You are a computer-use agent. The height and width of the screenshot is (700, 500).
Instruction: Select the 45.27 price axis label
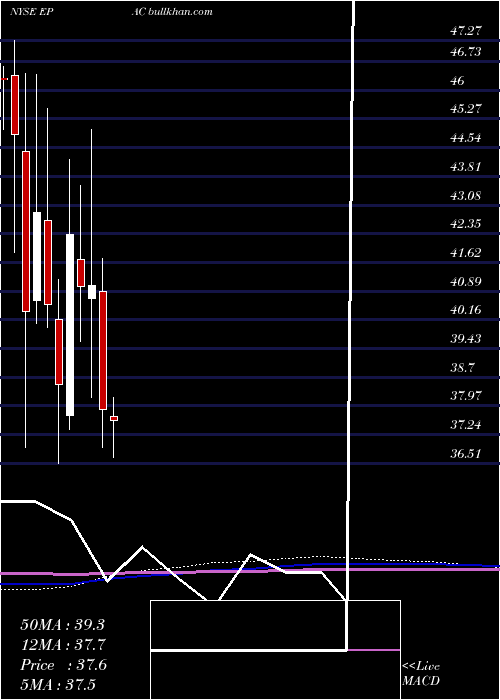[x=466, y=109]
